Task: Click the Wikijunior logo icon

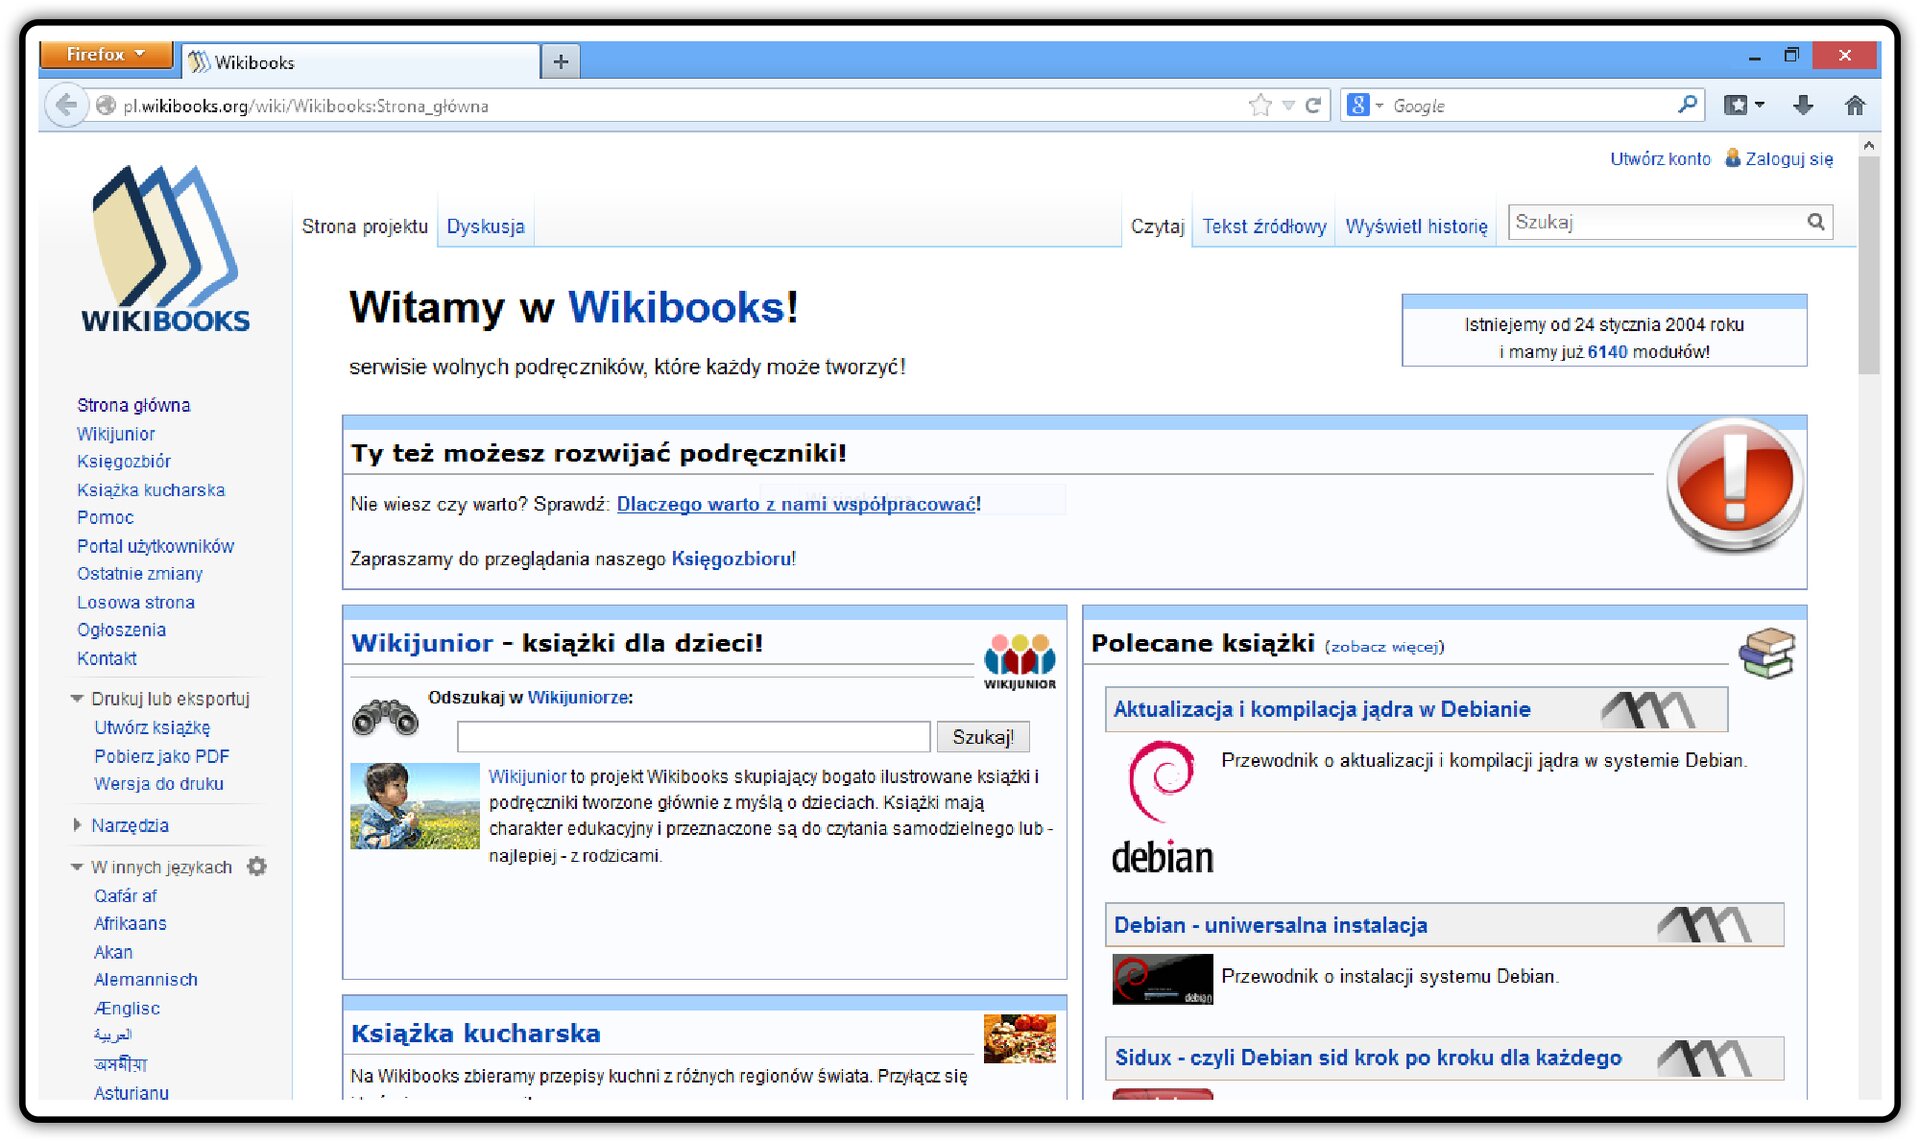Action: point(1019,661)
